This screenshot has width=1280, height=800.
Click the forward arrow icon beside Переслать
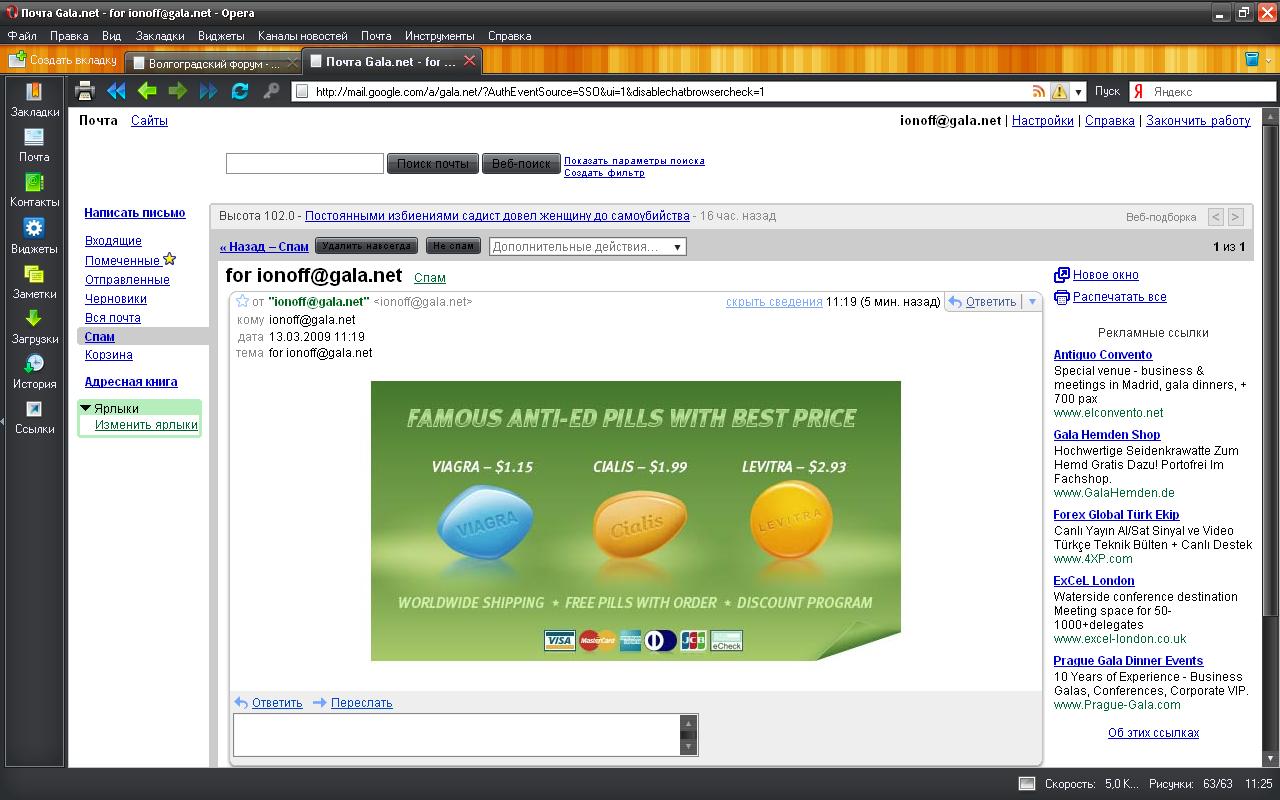click(320, 703)
